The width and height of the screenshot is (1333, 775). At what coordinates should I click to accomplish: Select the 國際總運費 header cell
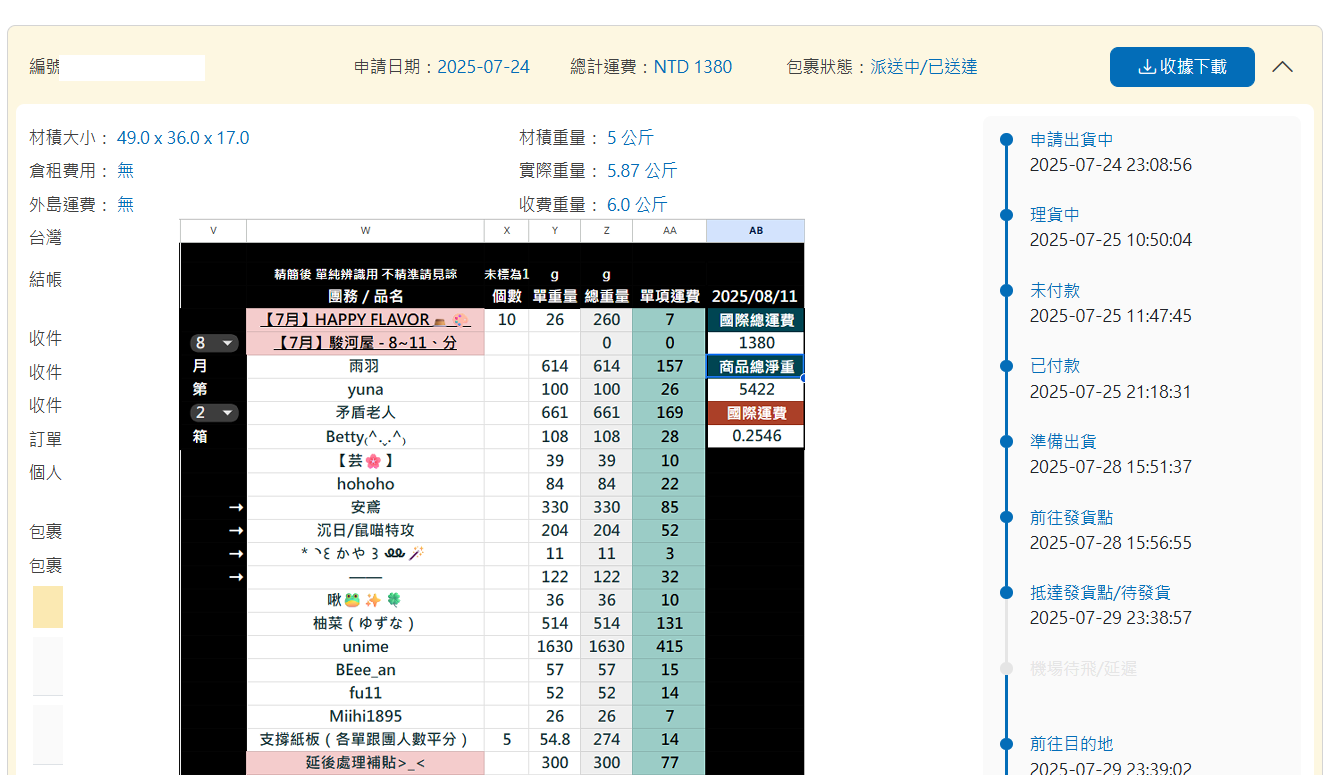click(x=756, y=320)
